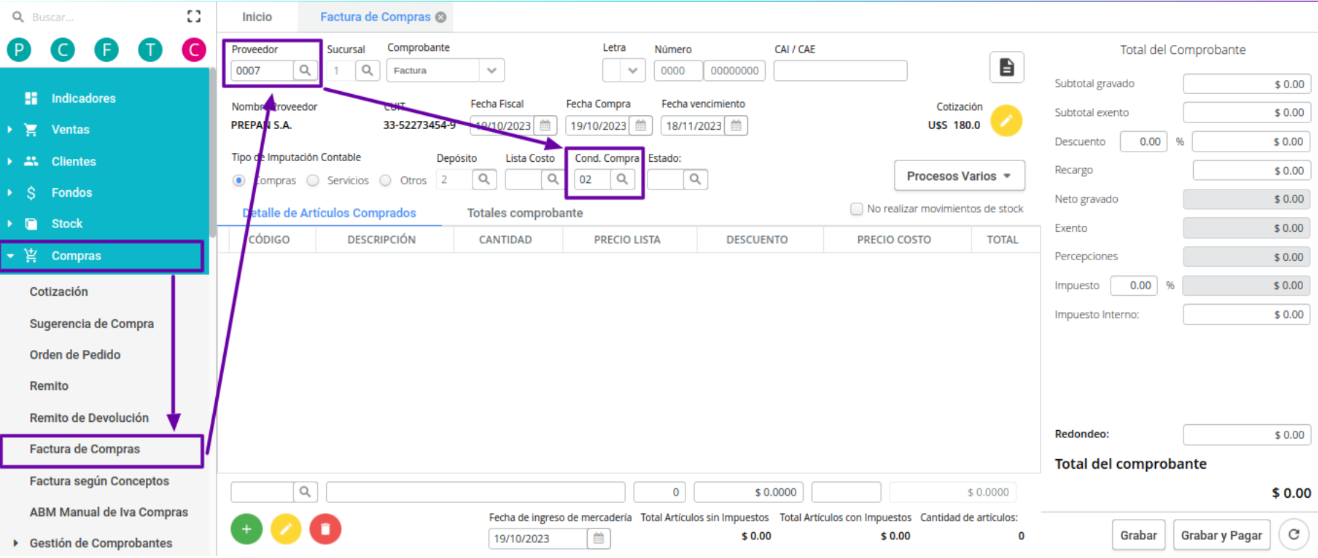This screenshot has width=1318, height=558.
Task: Open Cotización in Compras menu
Action: 59,292
